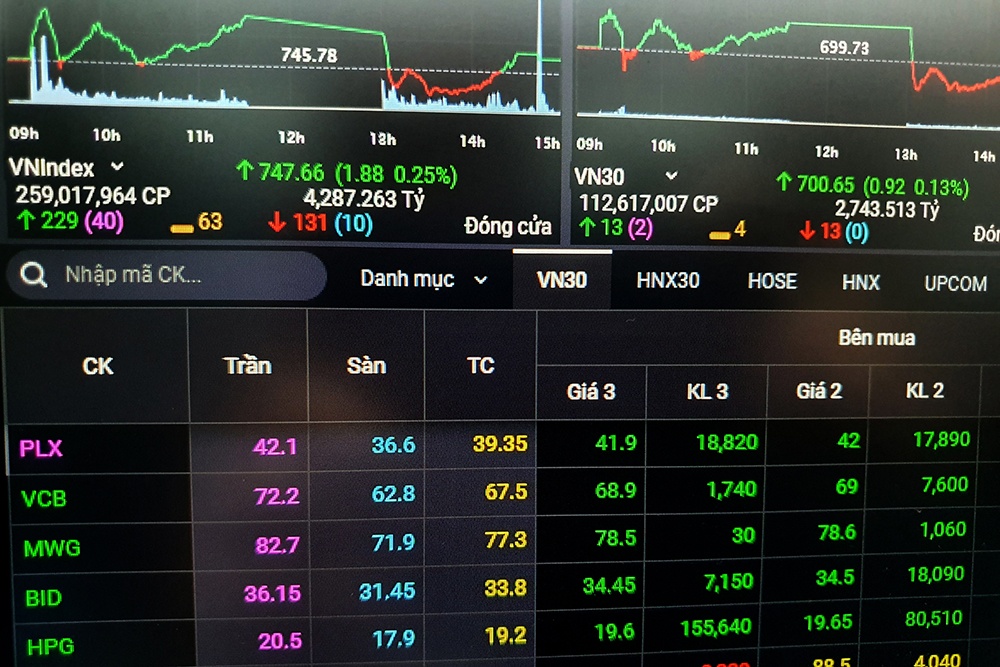Viewport: 1000px width, 667px height.
Task: Click the VNIndex green gainers arrow showing 229
Action: pos(24,221)
